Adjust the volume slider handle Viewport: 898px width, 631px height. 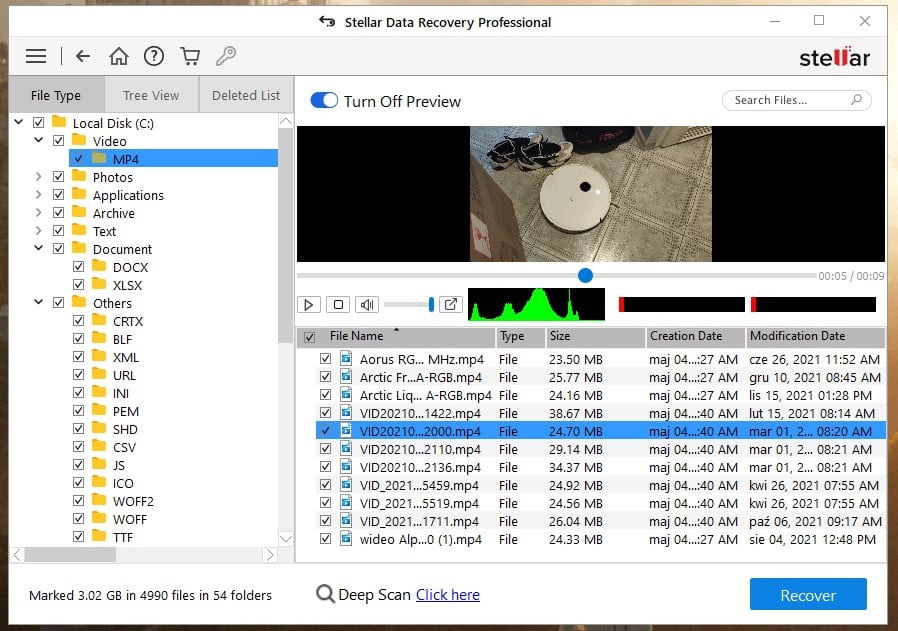click(431, 305)
